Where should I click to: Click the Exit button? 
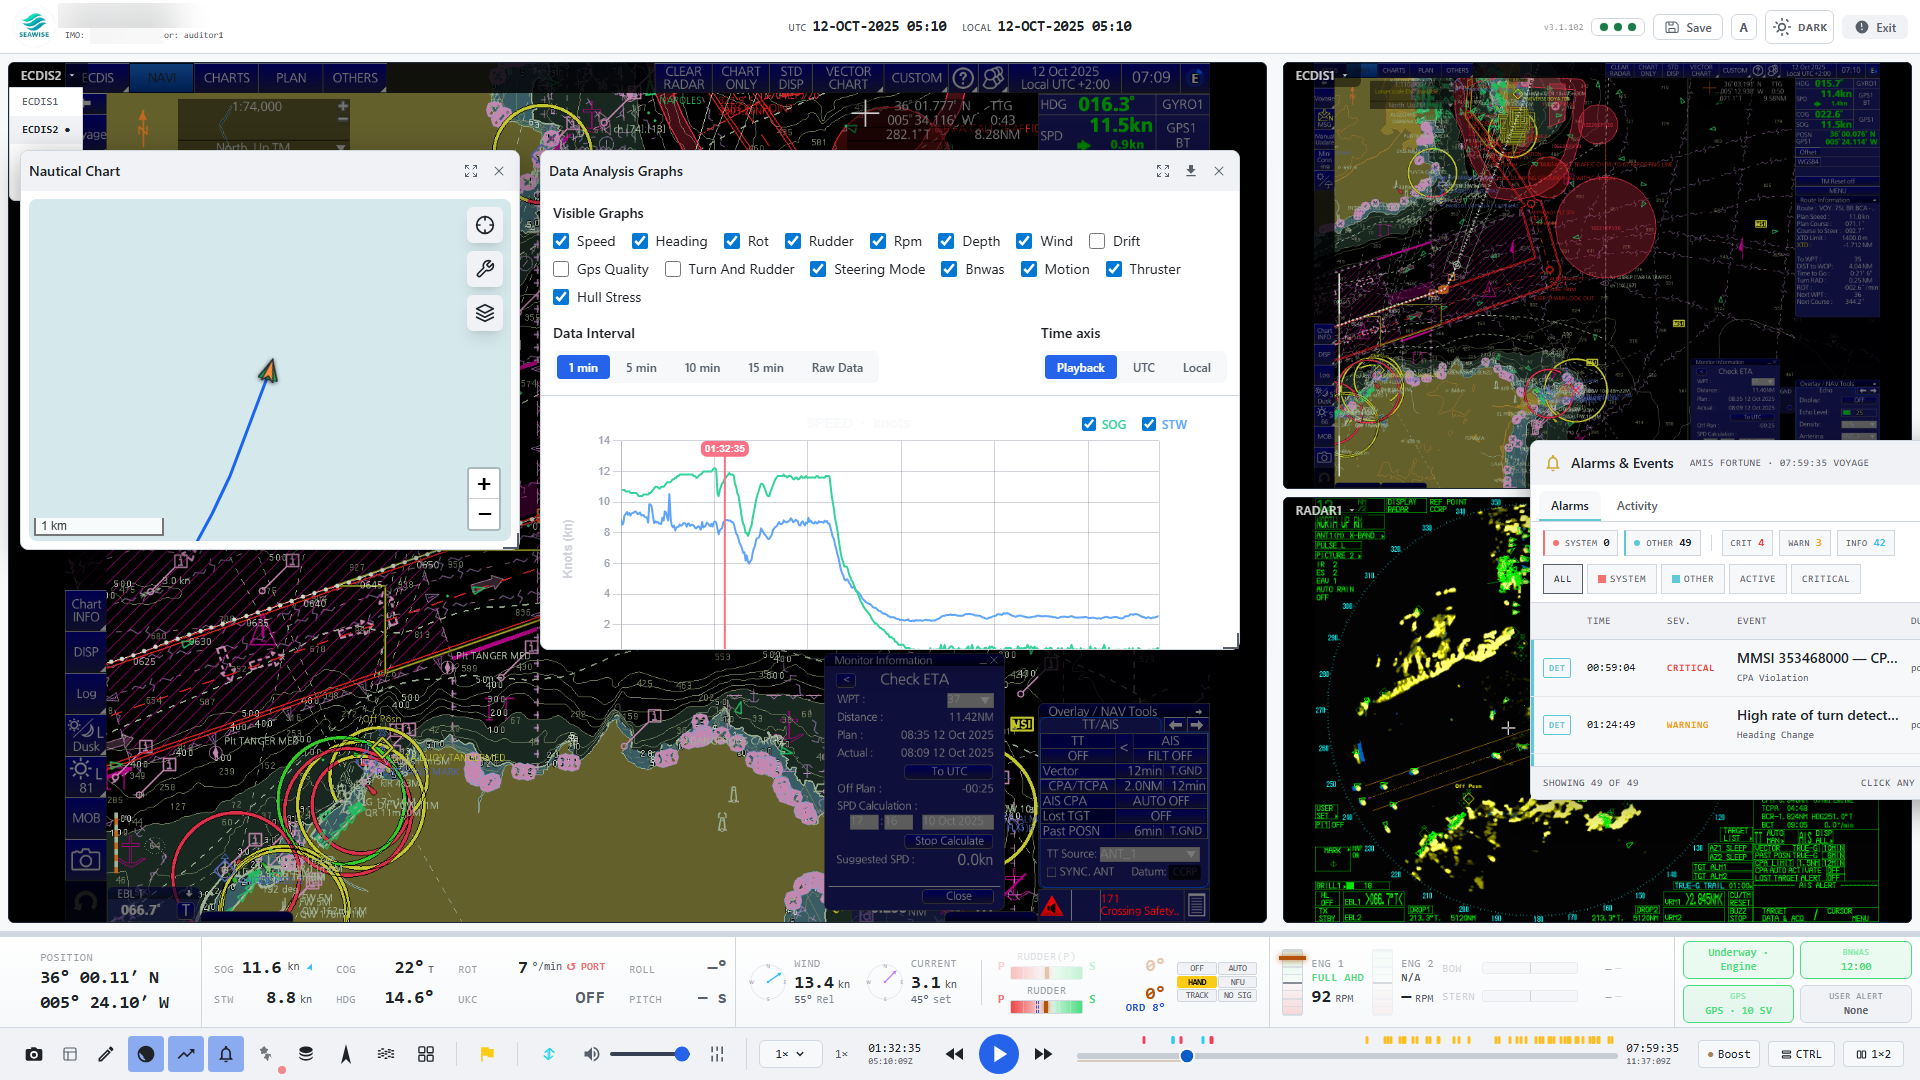click(x=1876, y=27)
